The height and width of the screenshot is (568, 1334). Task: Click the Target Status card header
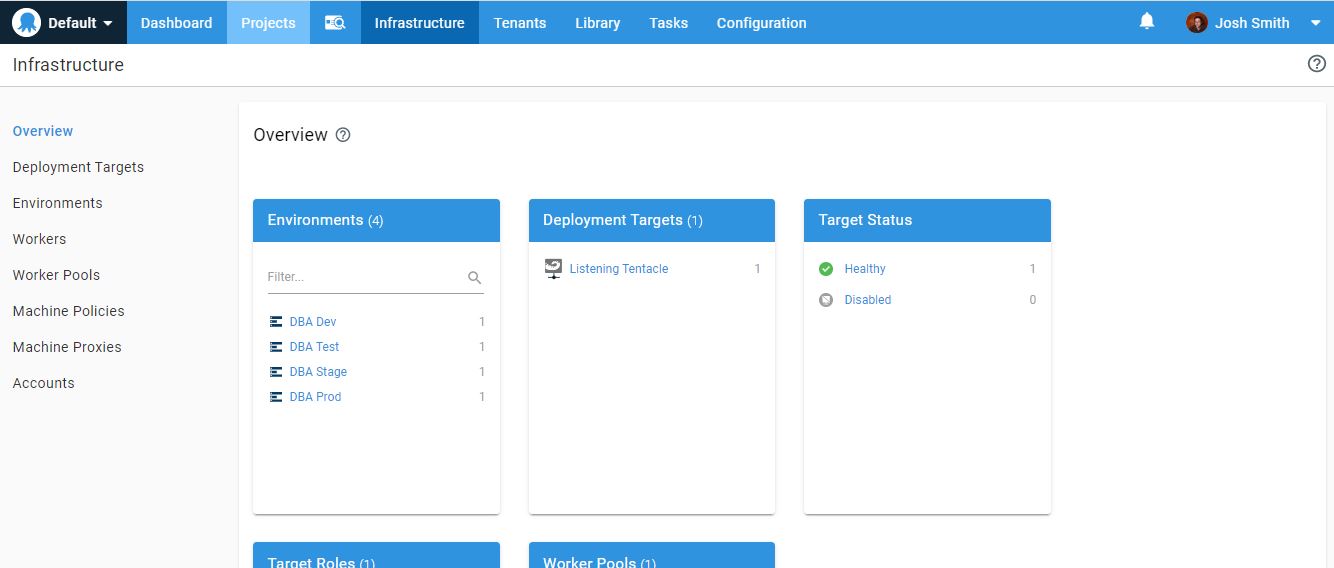(x=927, y=220)
